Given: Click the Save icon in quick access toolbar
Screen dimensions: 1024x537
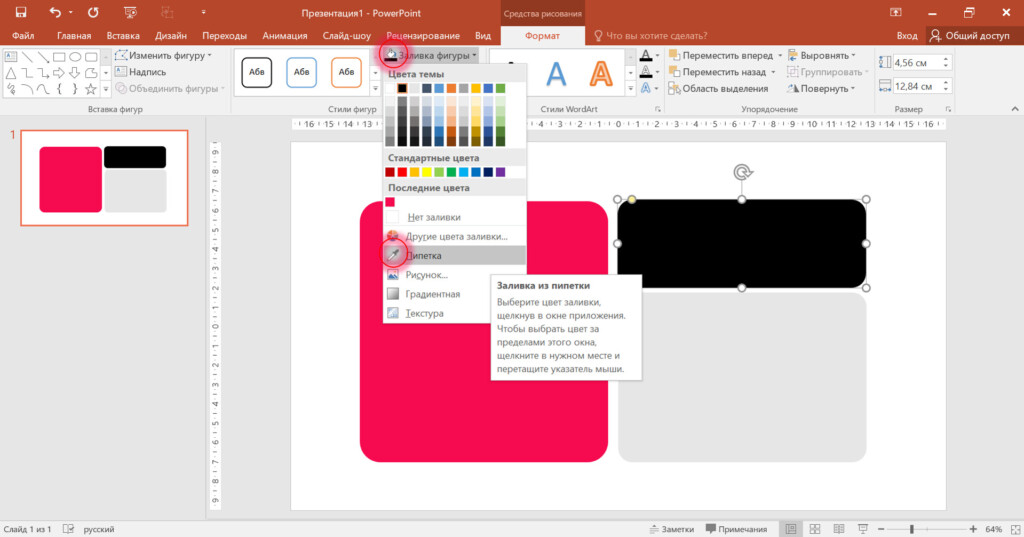Looking at the screenshot, I should (x=21, y=12).
